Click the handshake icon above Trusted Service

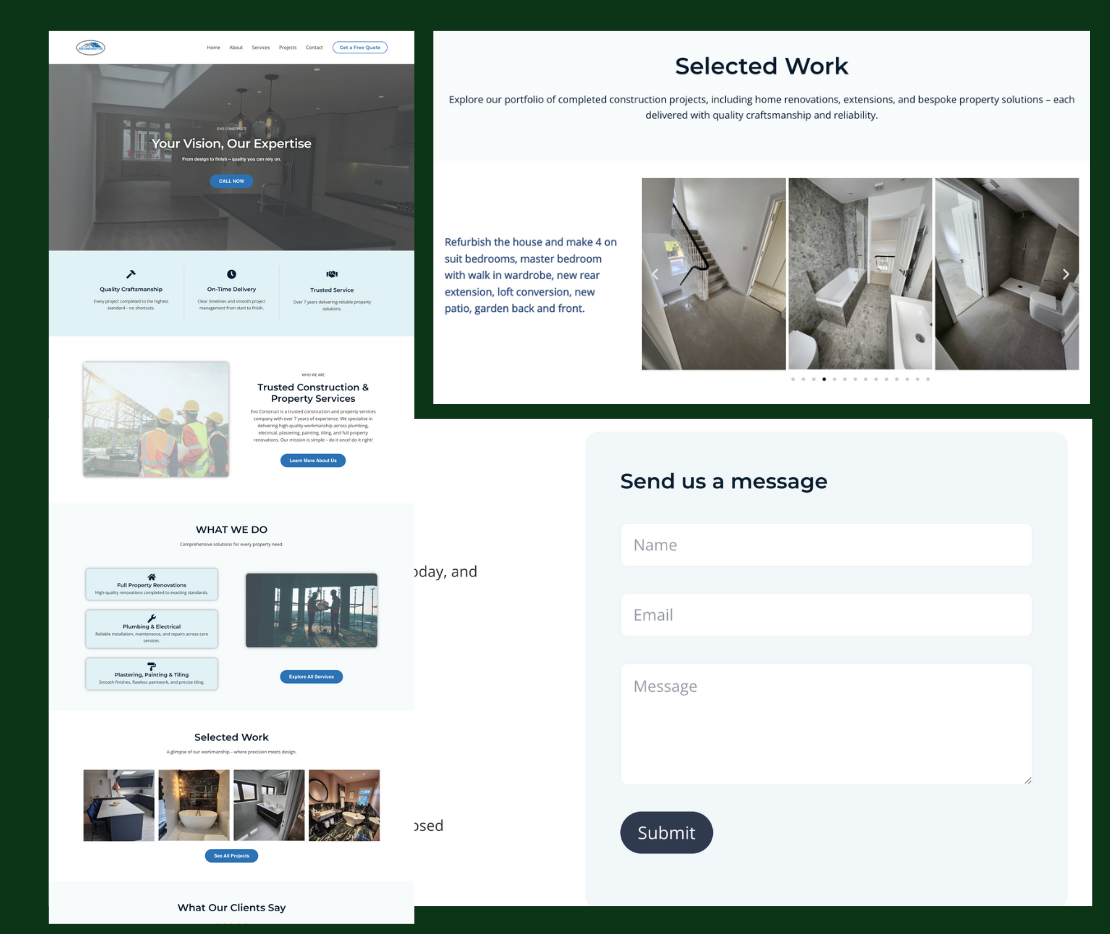[332, 274]
